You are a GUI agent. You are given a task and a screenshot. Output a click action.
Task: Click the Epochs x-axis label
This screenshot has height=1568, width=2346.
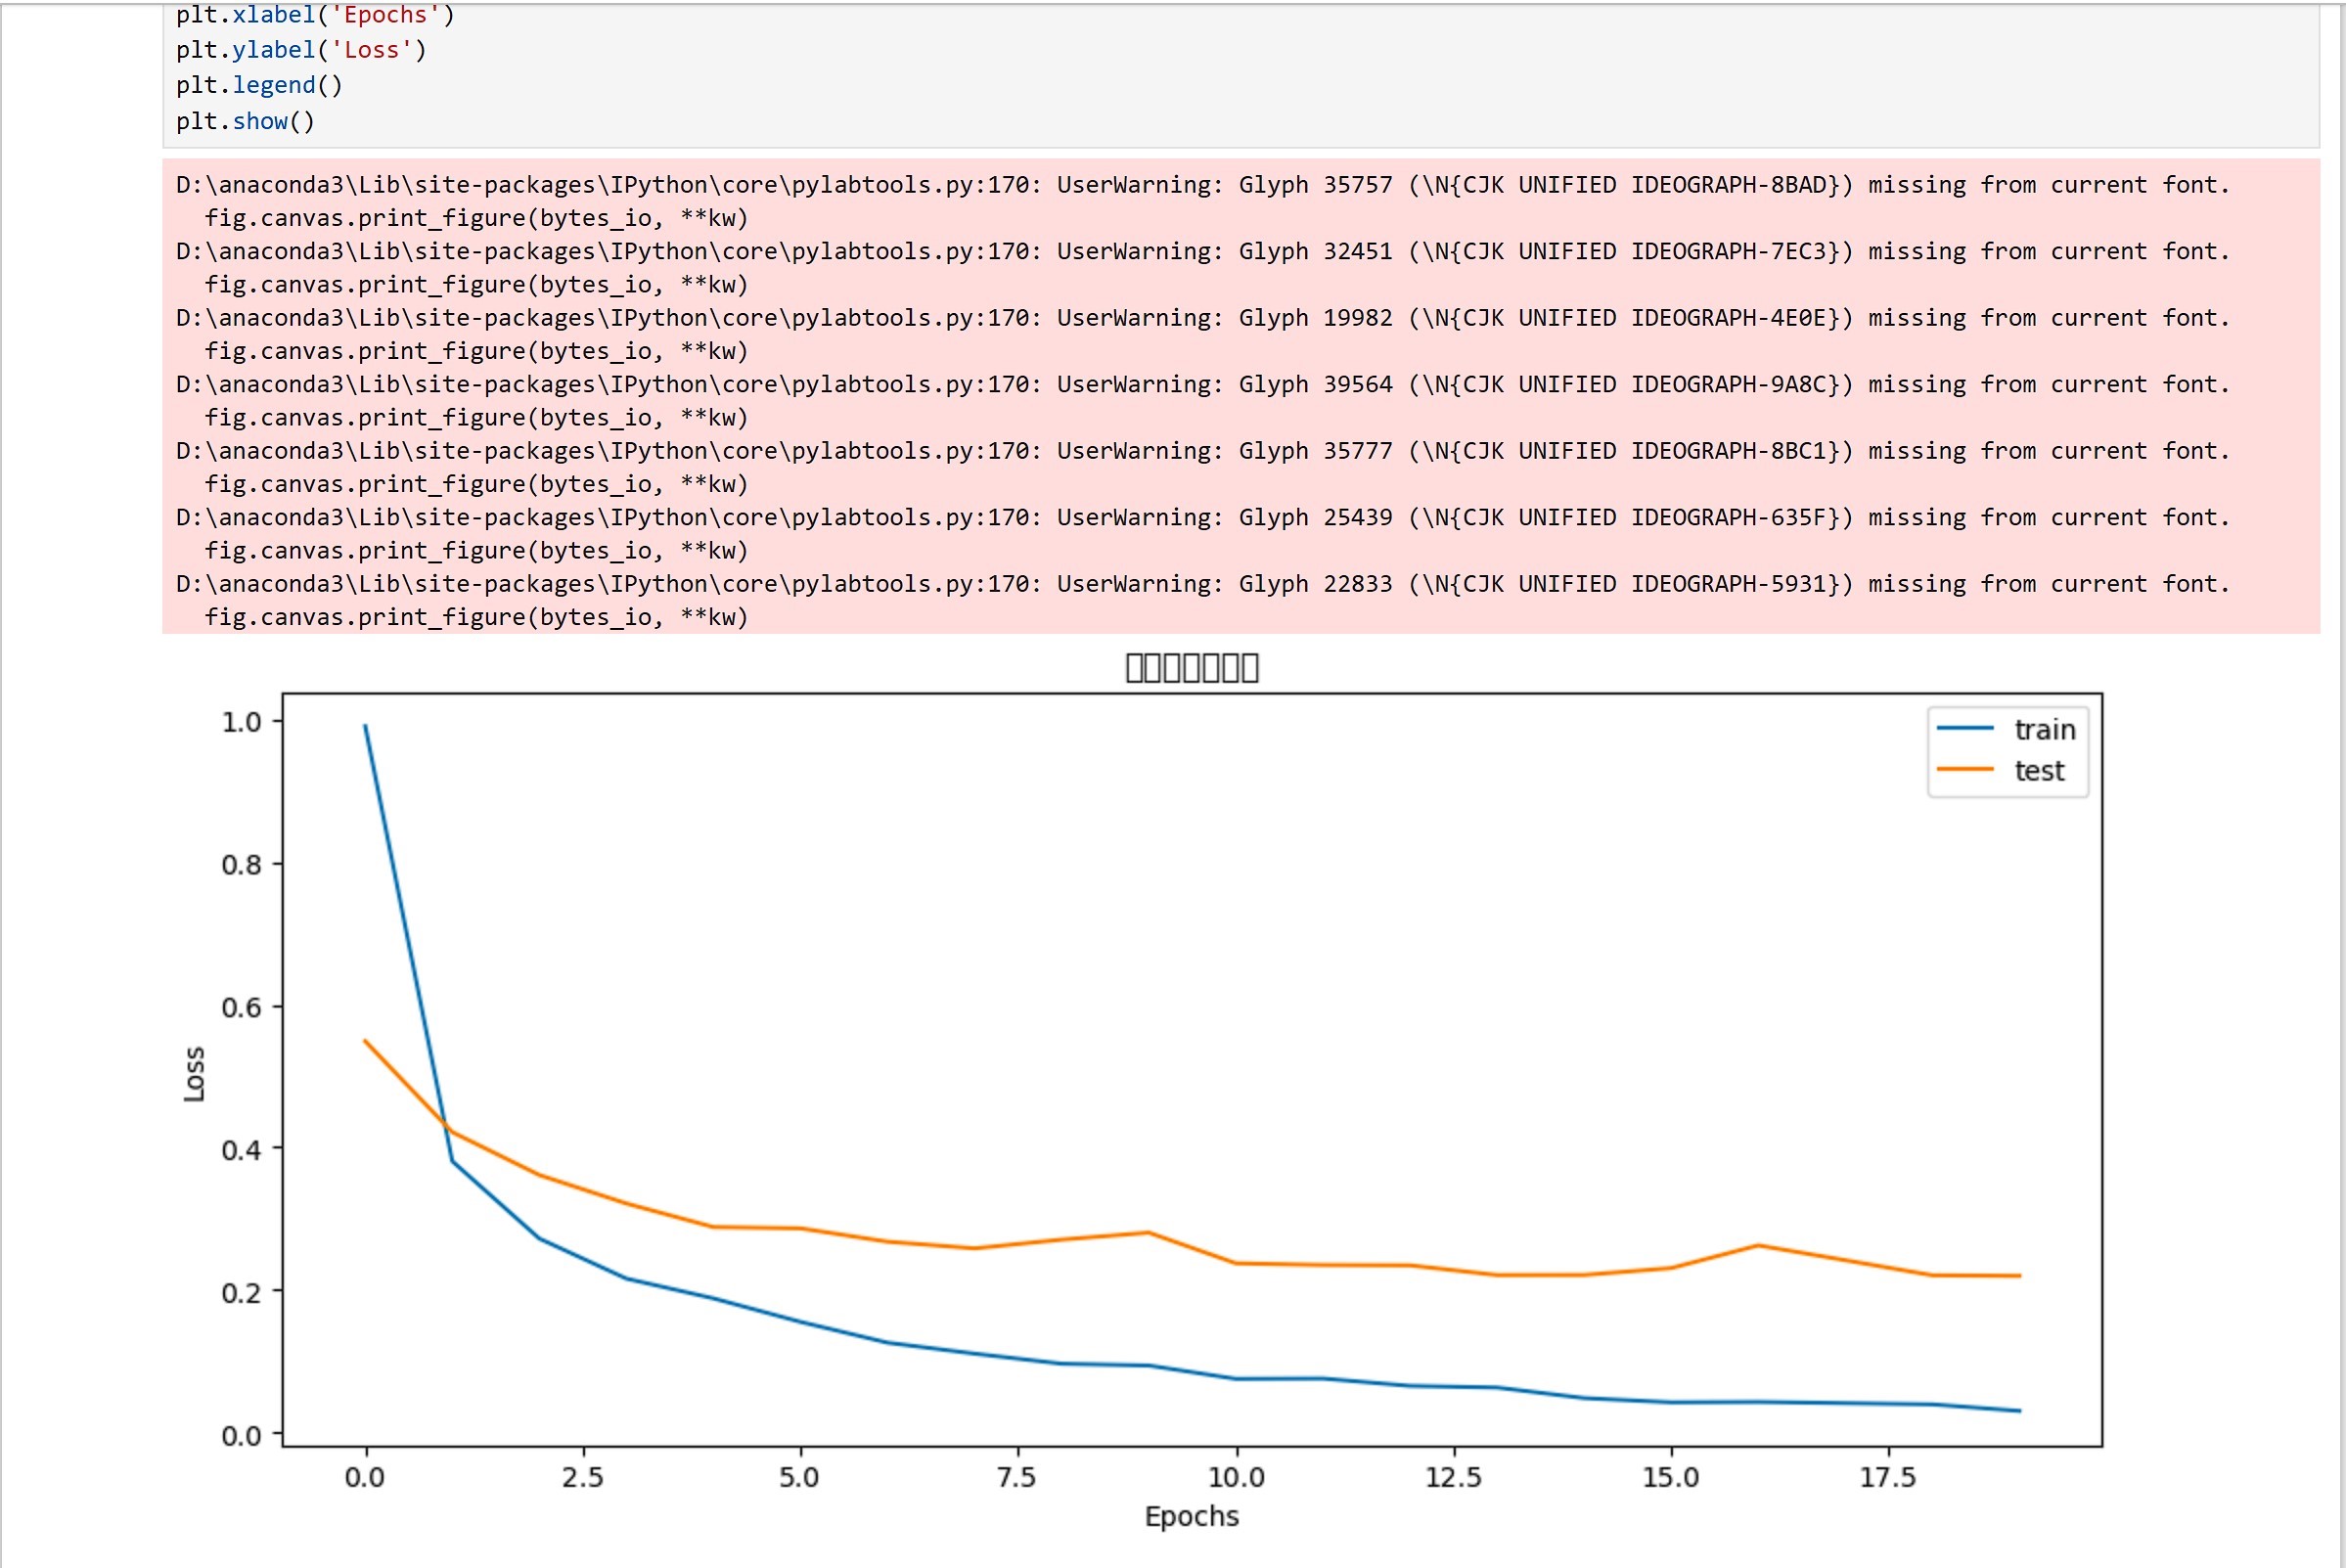[x=1191, y=1516]
